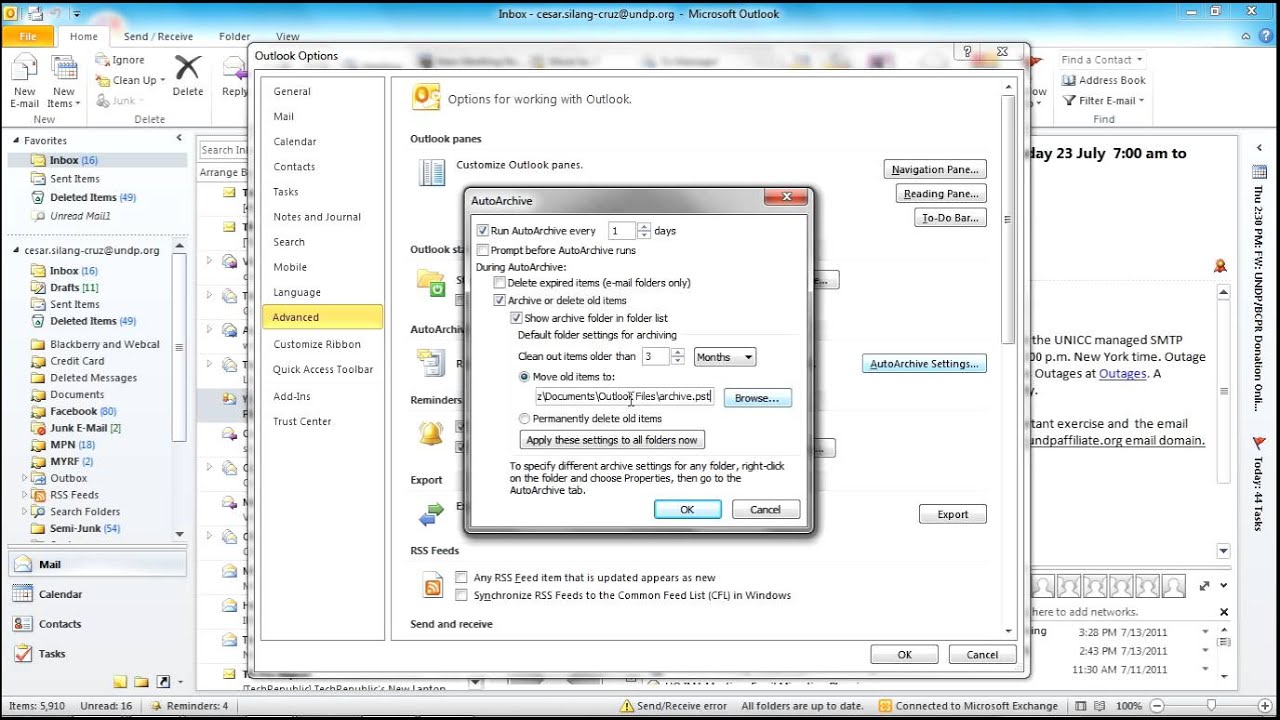Click the Navigation Pane... button in Outlook Options
This screenshot has width=1280, height=720.
pyautogui.click(x=935, y=170)
